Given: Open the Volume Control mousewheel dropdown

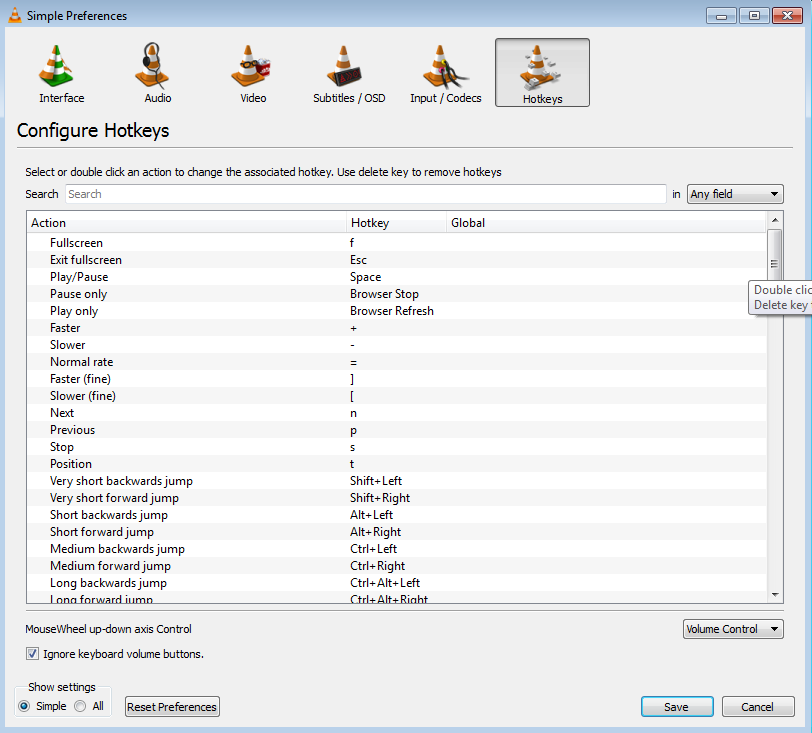Looking at the screenshot, I should tap(733, 629).
